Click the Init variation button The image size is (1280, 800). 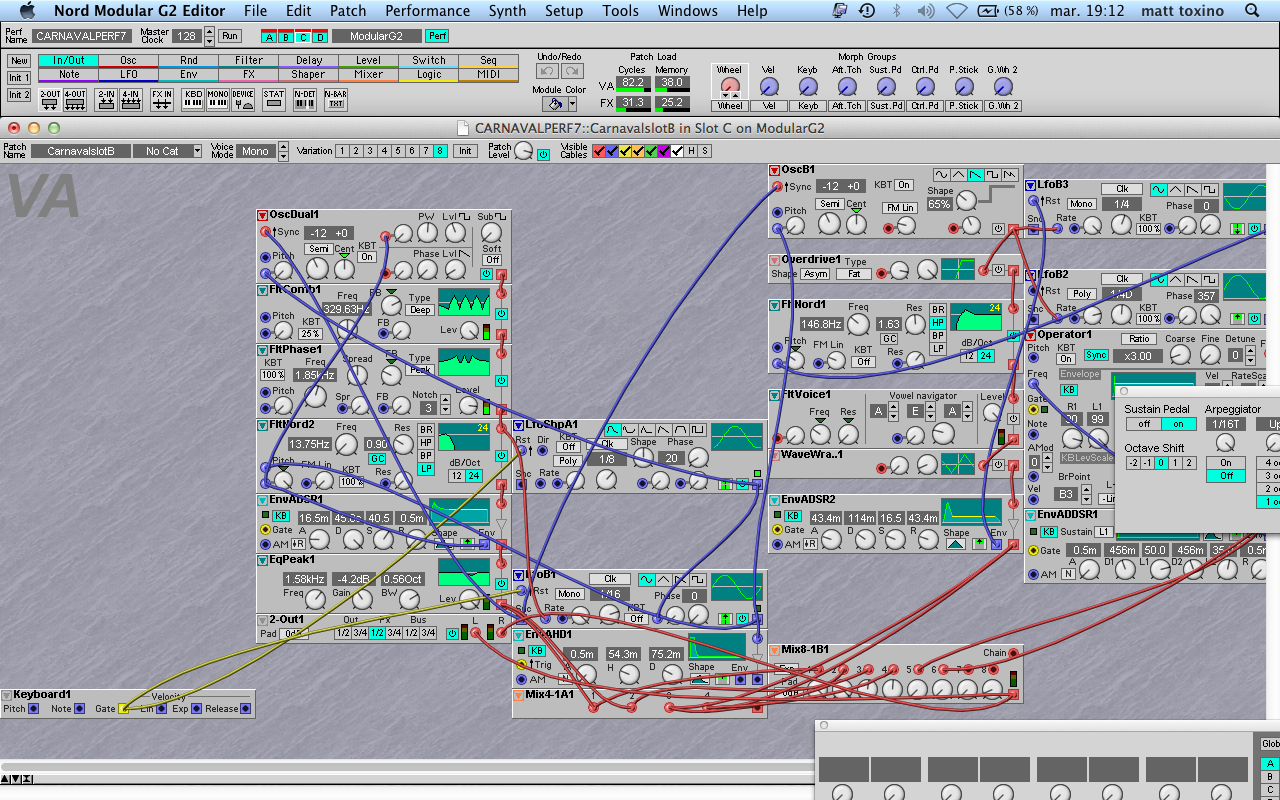(x=464, y=151)
